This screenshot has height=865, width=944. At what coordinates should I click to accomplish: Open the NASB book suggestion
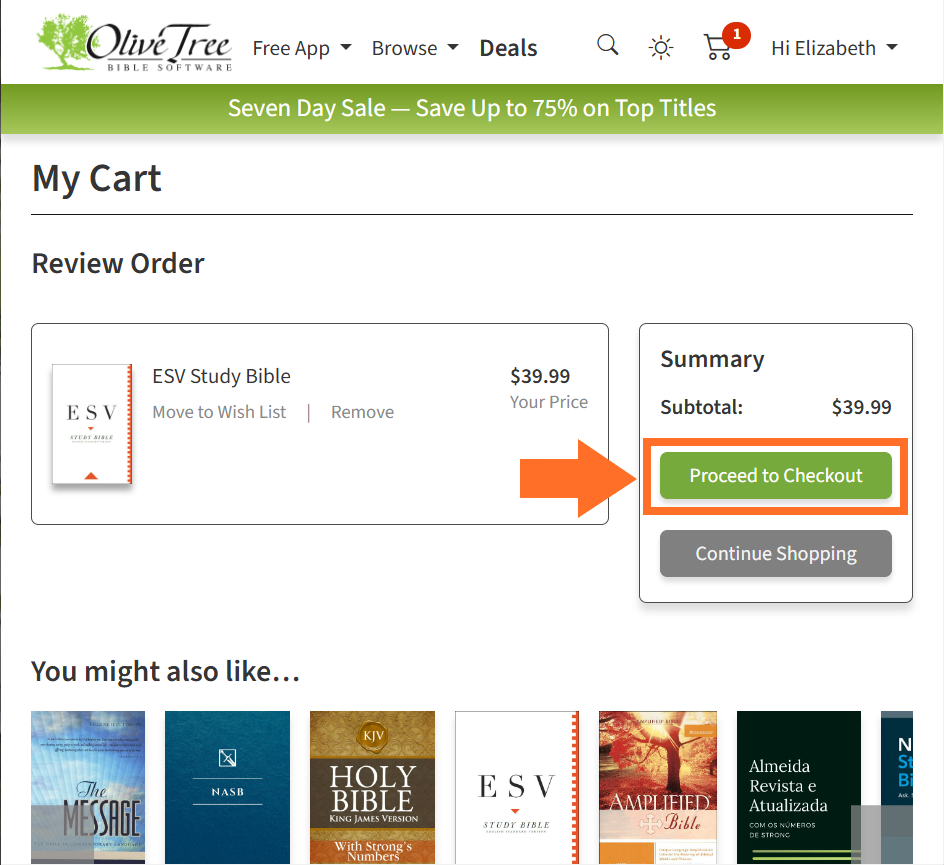pyautogui.click(x=227, y=787)
